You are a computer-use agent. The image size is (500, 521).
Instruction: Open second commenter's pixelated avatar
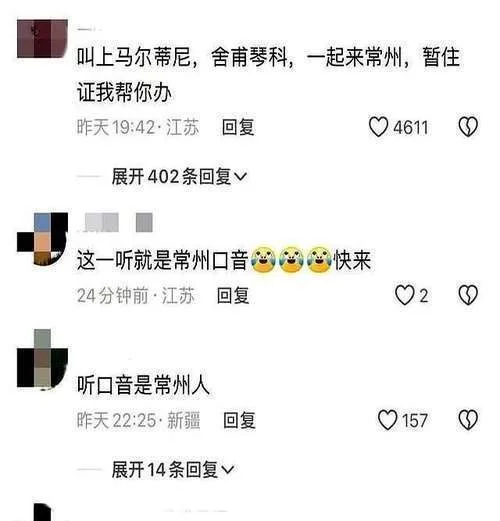[42, 239]
